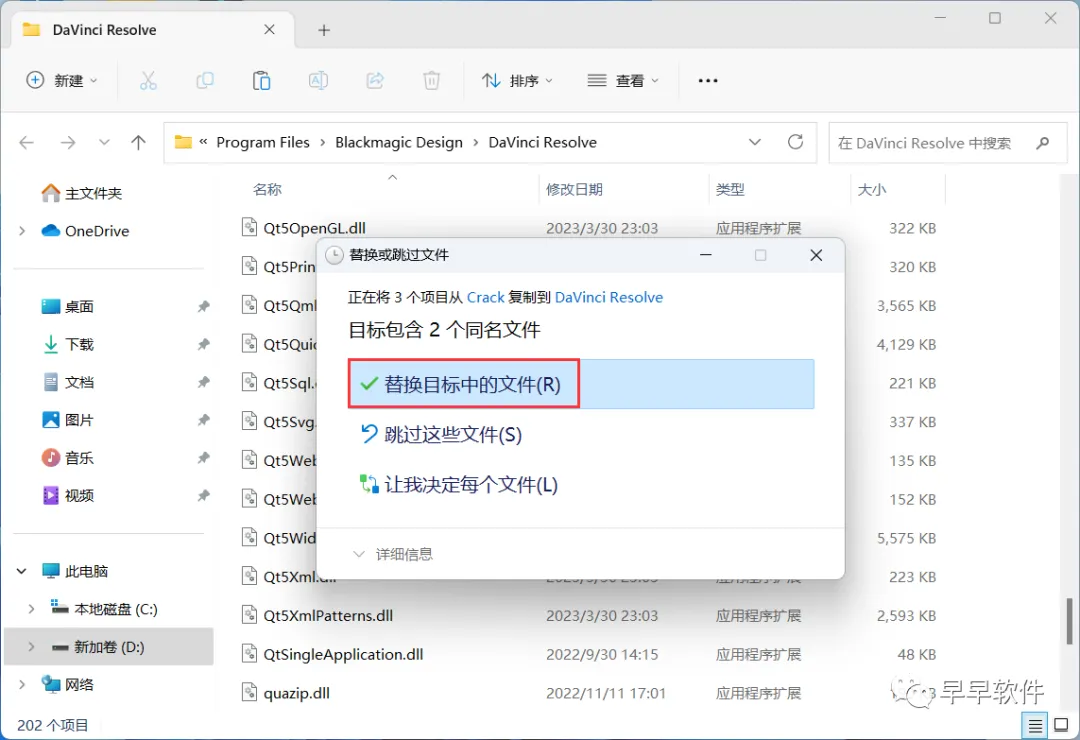Open the three-dots more options menu
1080x740 pixels.
707,81
